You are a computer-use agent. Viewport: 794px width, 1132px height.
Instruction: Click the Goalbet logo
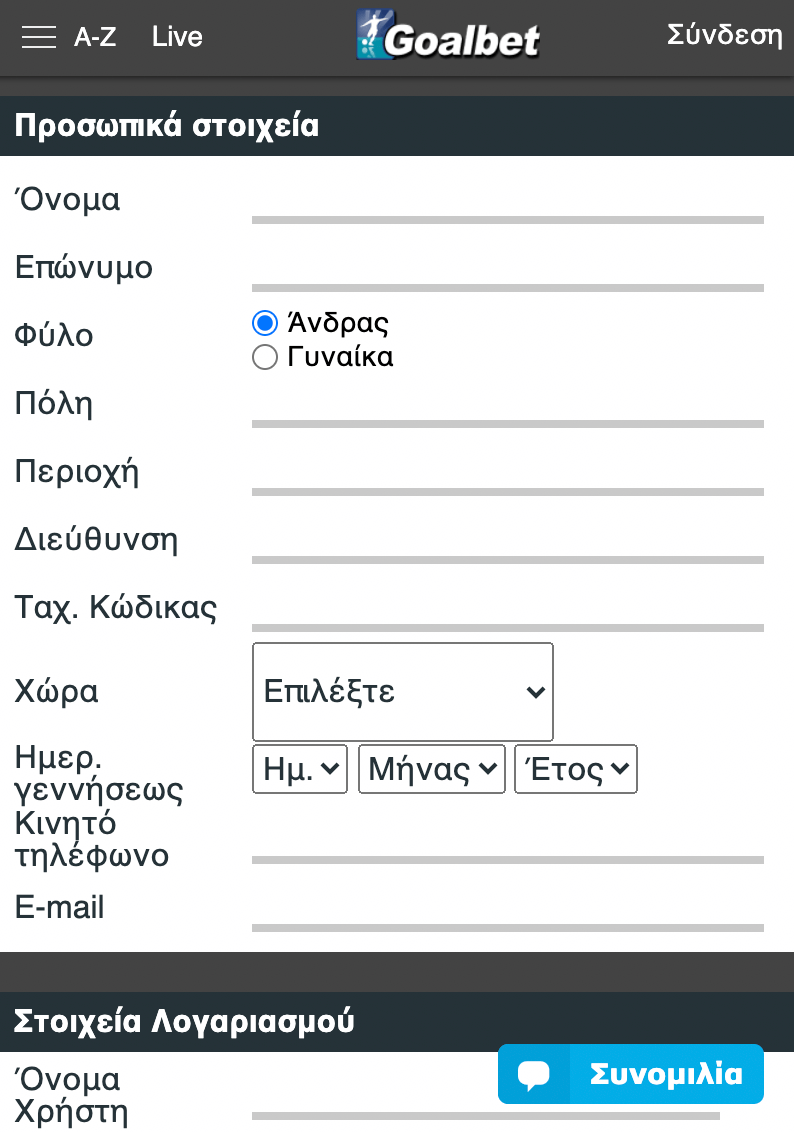(x=448, y=35)
